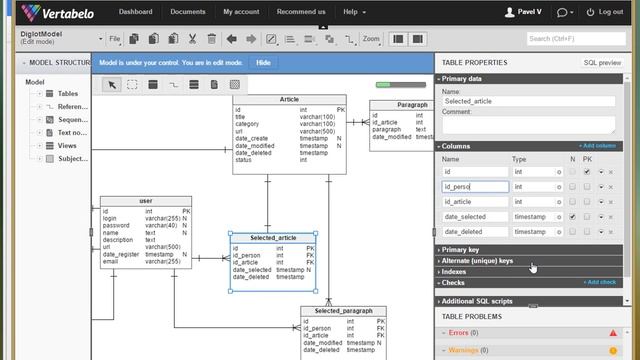640x360 pixels.
Task: Click the delete trash can icon
Action: pyautogui.click(x=211, y=39)
